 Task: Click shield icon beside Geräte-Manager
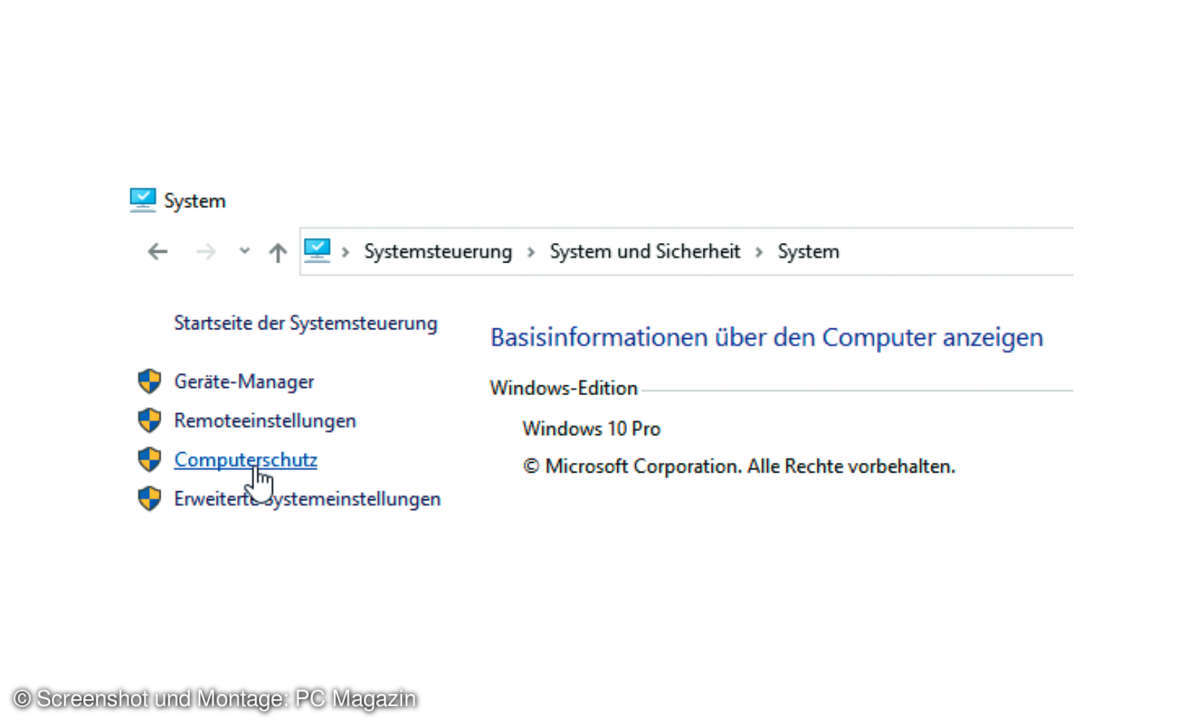point(149,381)
